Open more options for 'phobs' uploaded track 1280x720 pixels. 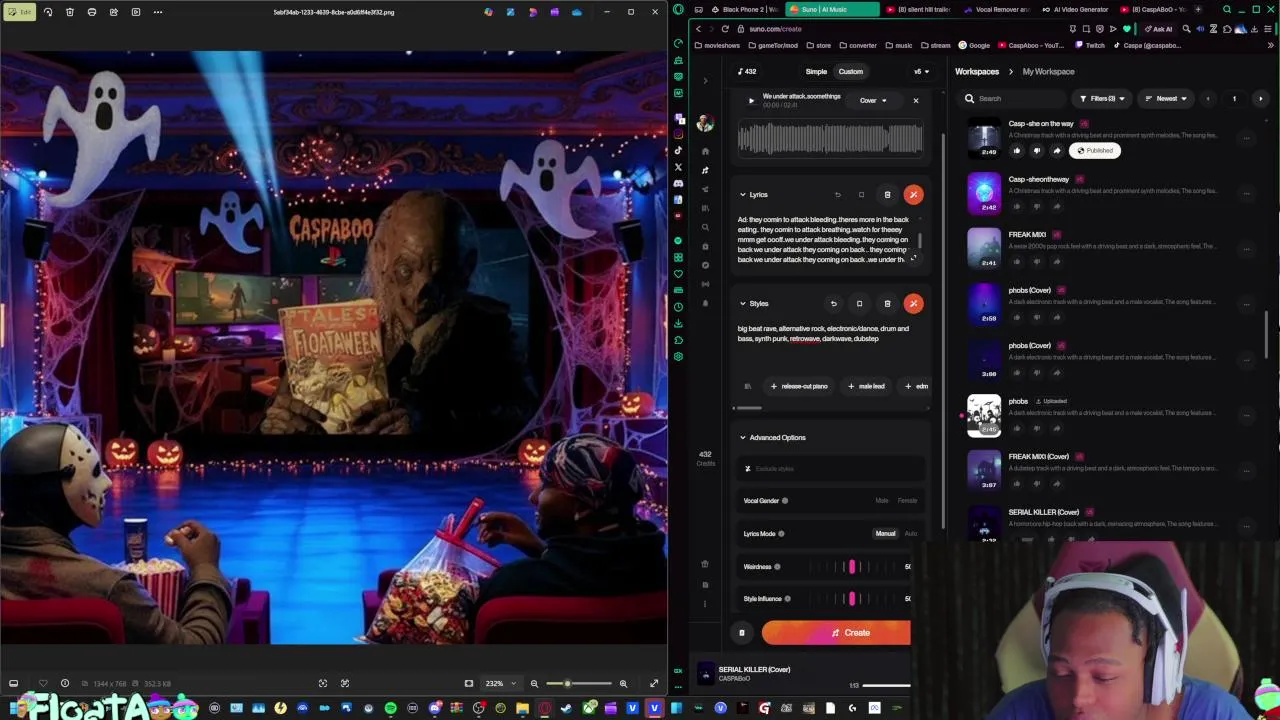tap(1246, 415)
